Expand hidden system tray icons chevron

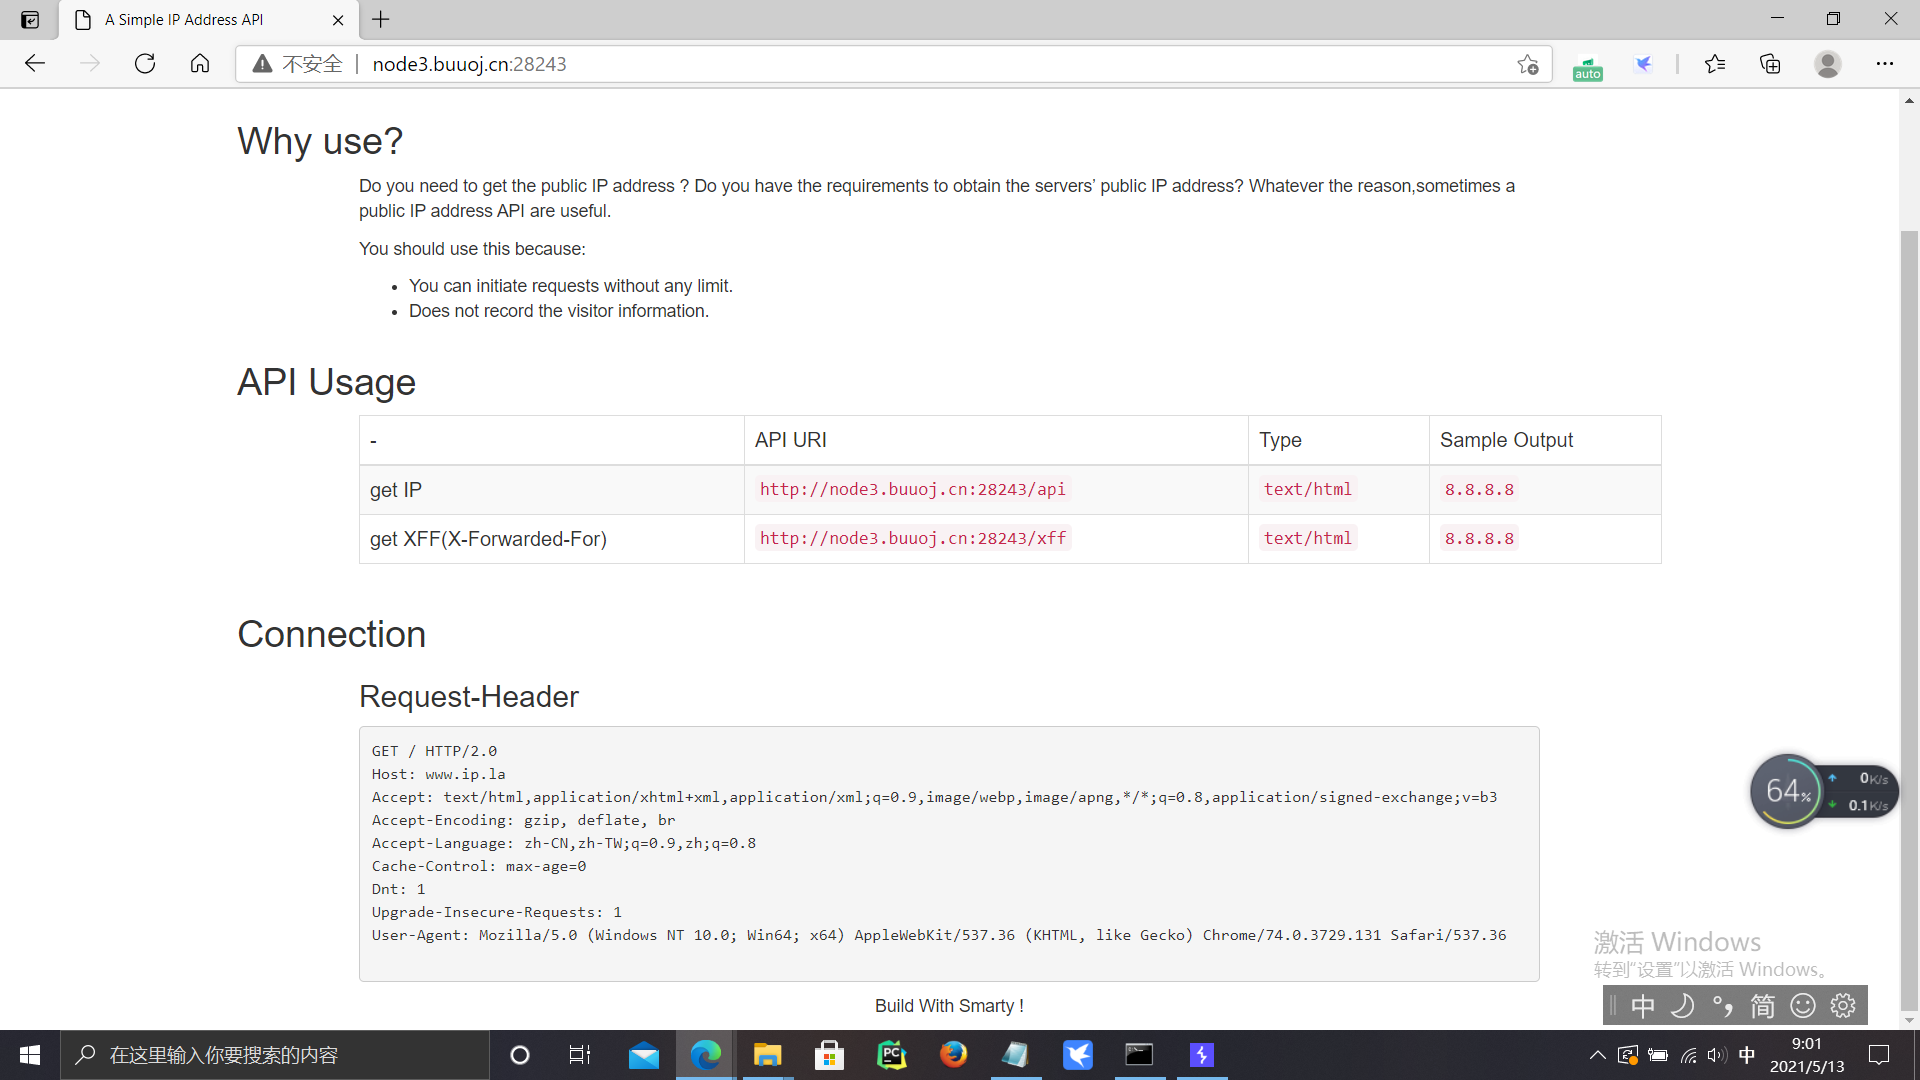(x=1597, y=1055)
